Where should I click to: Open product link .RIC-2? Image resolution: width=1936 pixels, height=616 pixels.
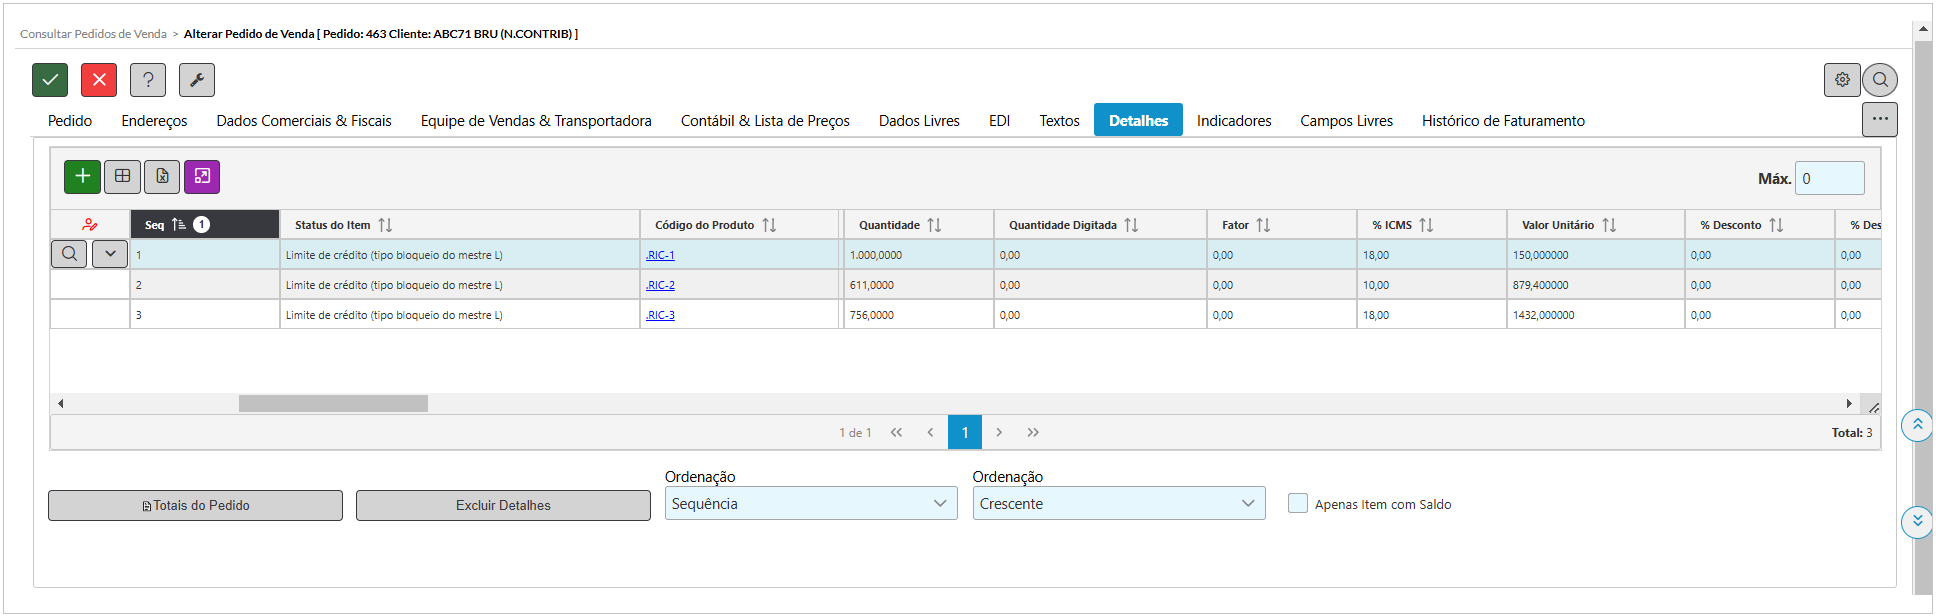click(660, 285)
